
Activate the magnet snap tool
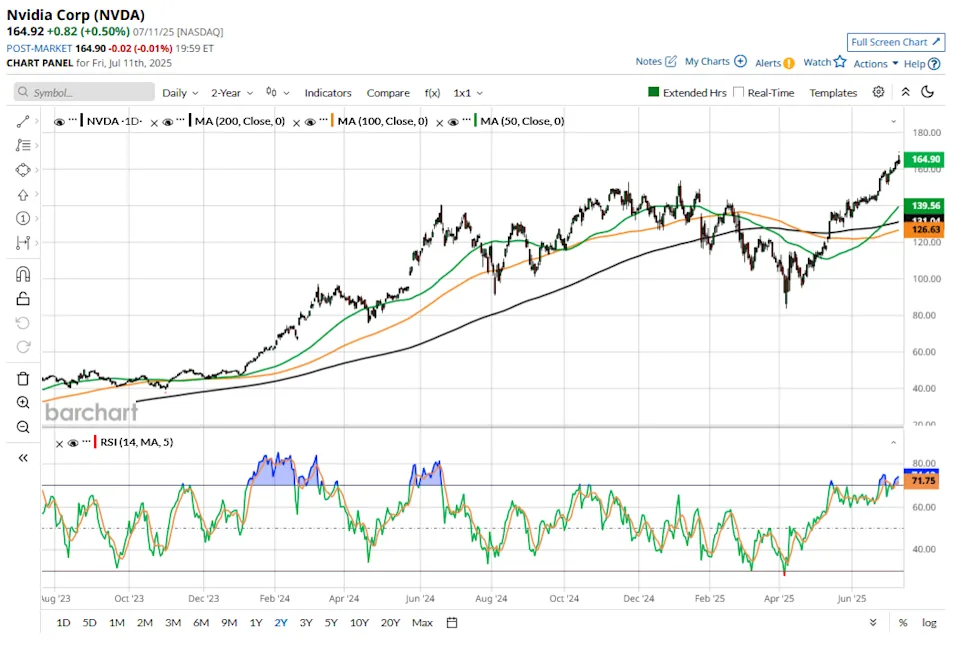[x=22, y=274]
